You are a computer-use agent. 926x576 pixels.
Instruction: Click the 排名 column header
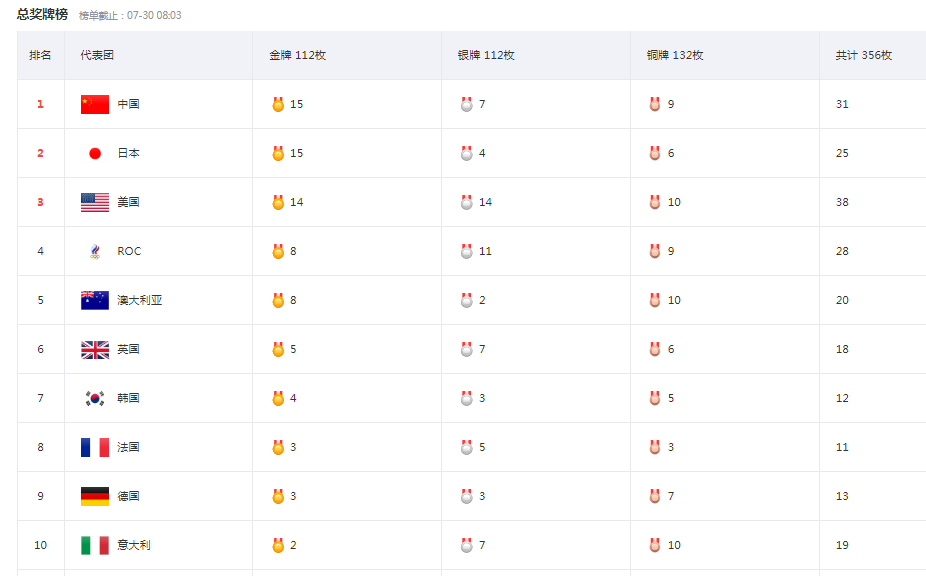click(x=40, y=56)
